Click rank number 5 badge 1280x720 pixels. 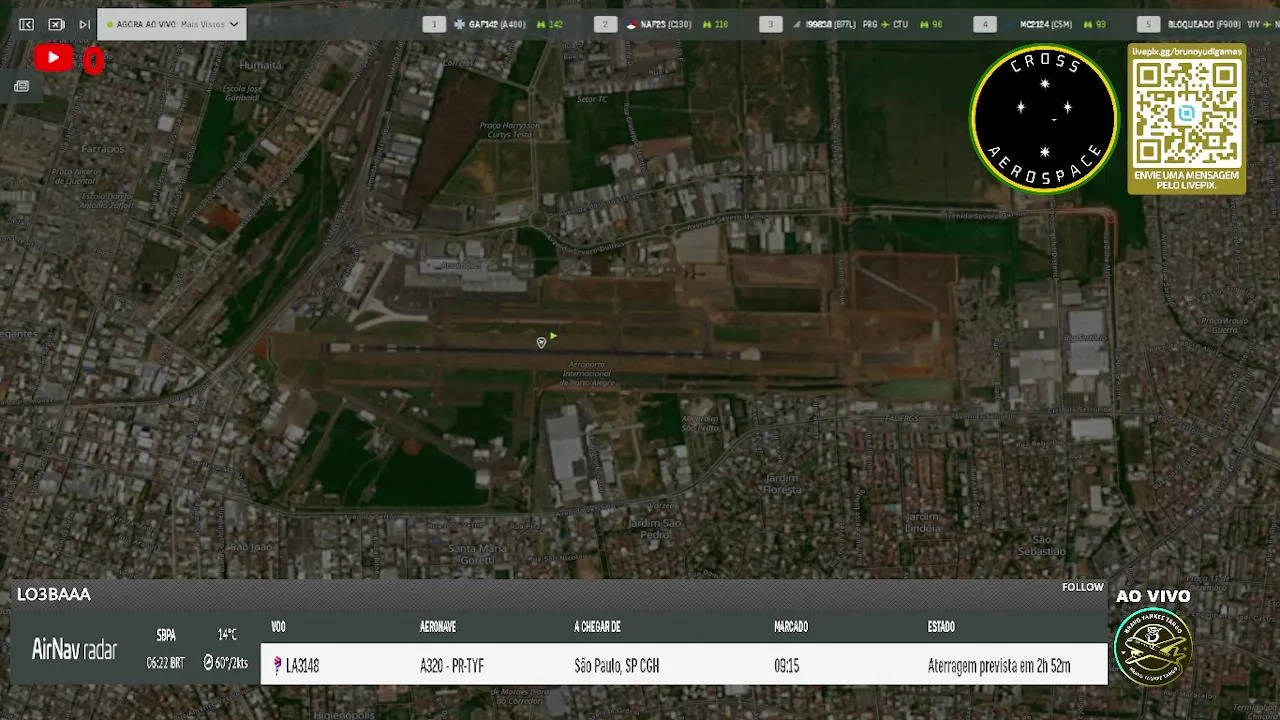(x=1148, y=24)
